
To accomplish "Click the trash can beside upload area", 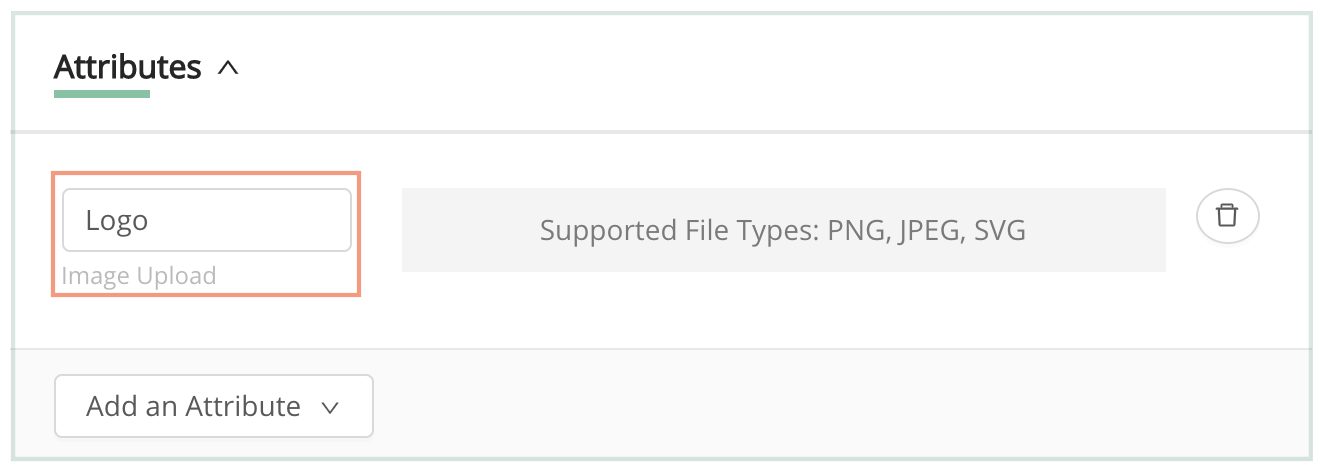I will tap(1227, 216).
